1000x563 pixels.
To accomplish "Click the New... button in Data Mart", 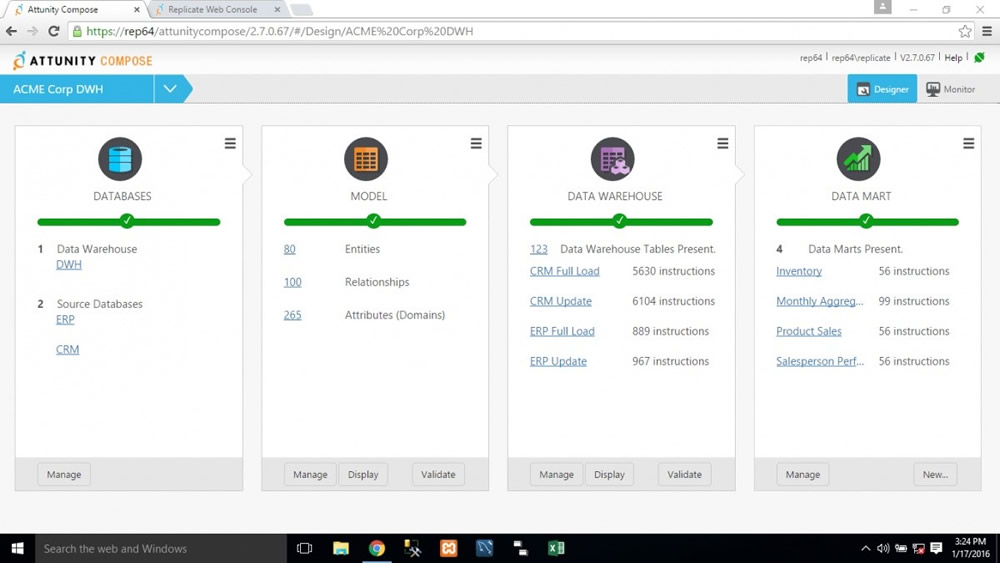I will click(x=935, y=474).
